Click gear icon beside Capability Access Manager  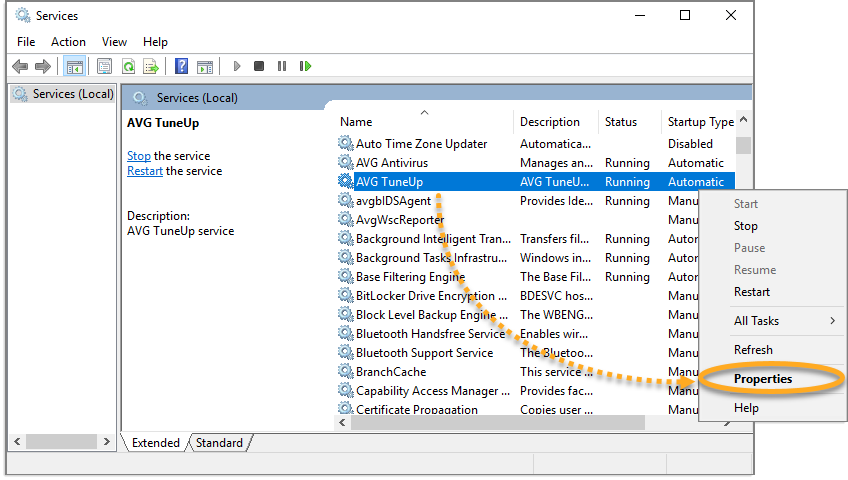coord(346,390)
